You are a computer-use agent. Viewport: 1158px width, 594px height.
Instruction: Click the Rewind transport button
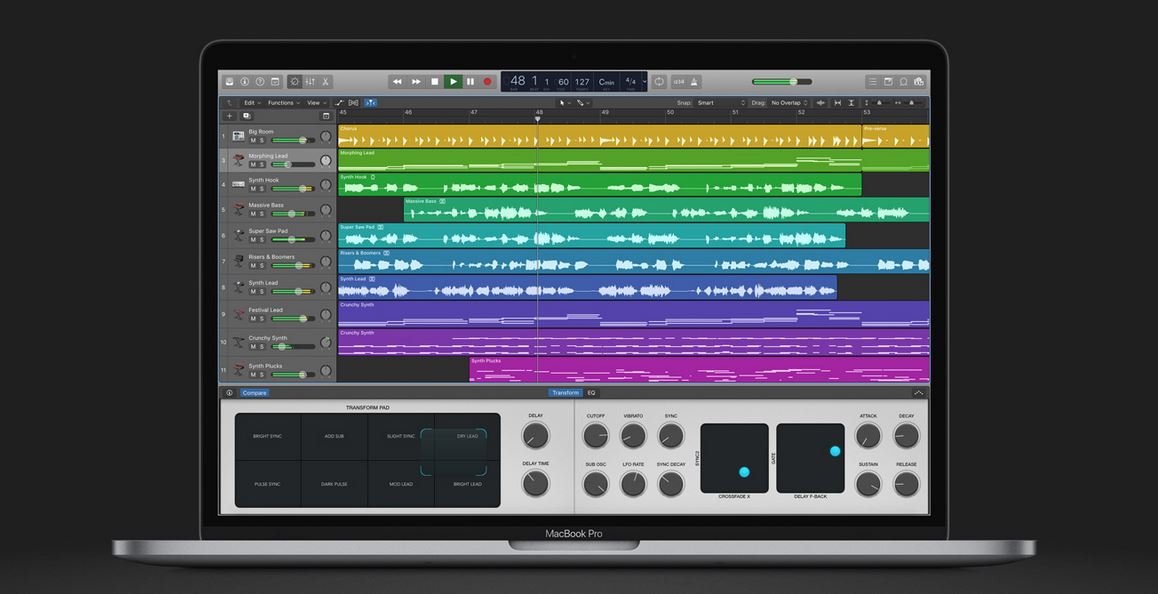397,81
